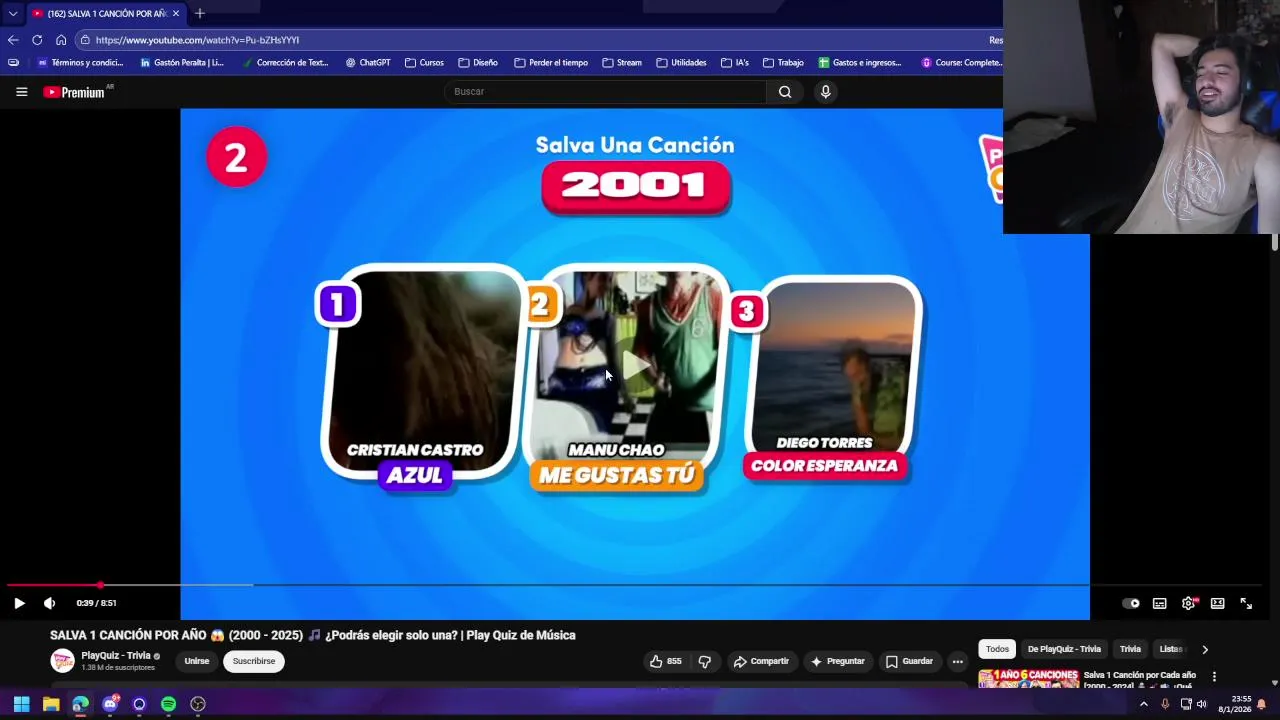Open Spotify from the taskbar
This screenshot has width=1280, height=720.
[x=168, y=704]
